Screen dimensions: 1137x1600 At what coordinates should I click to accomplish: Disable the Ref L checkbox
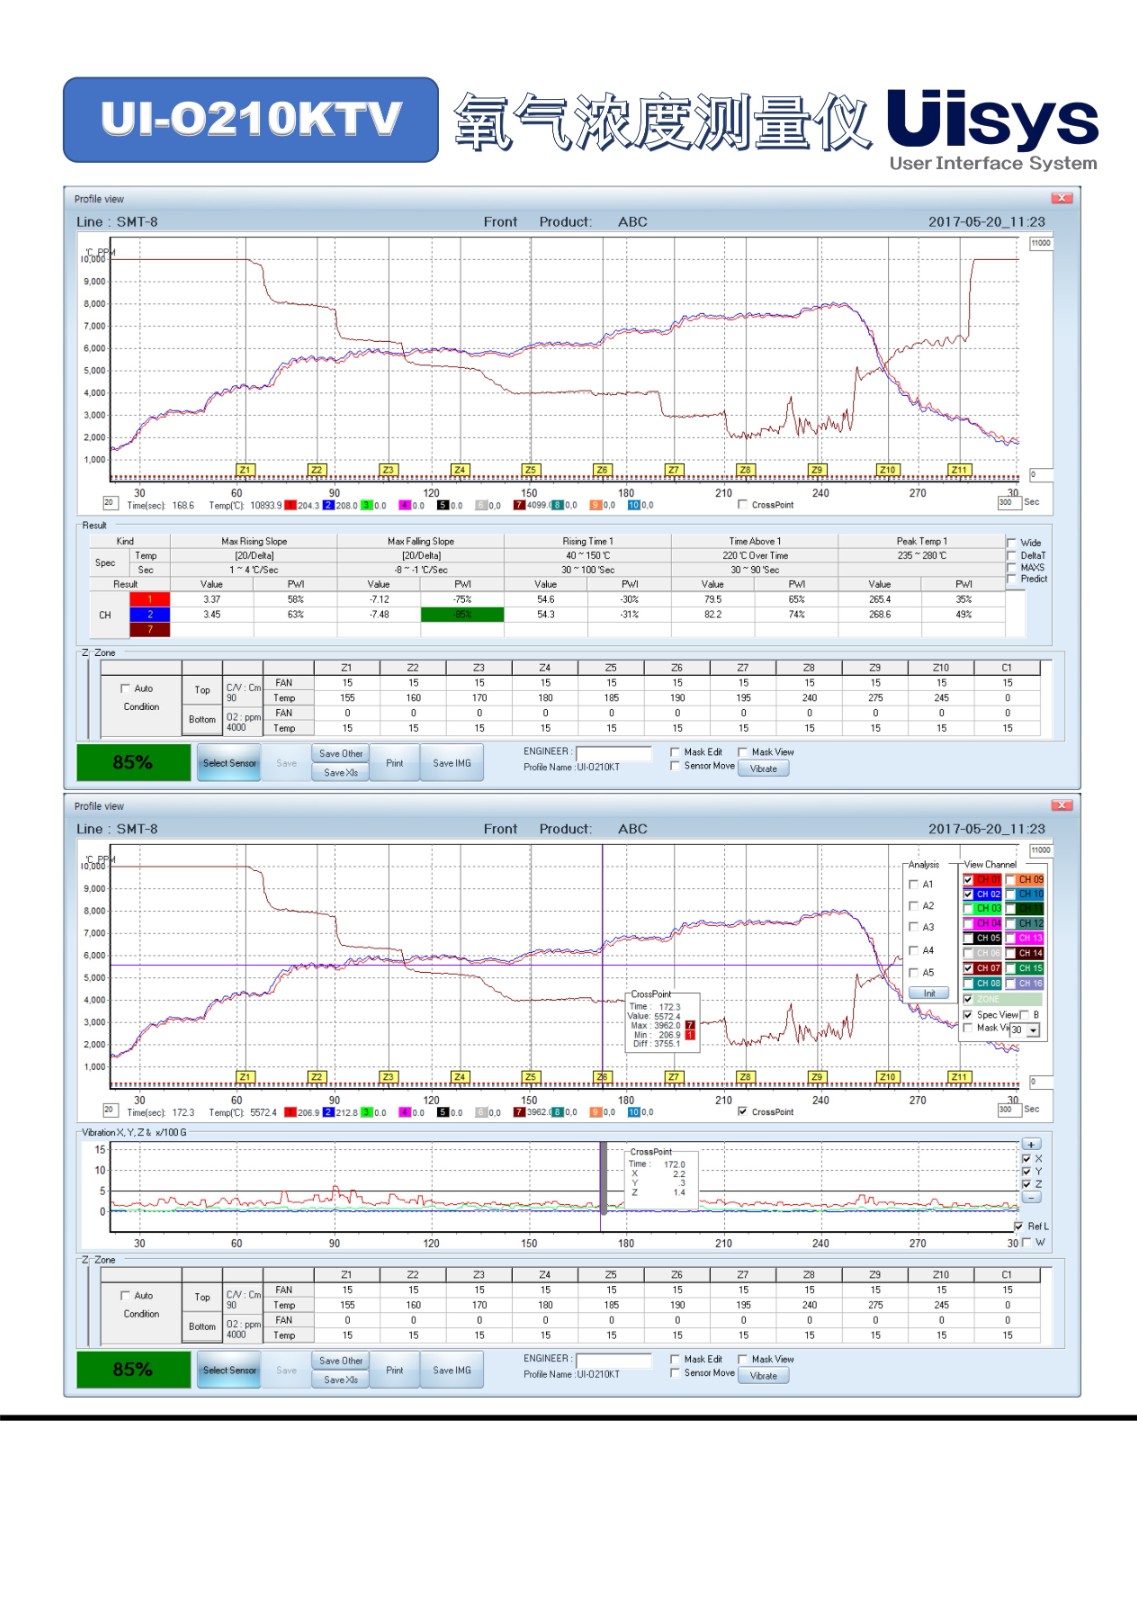coord(1019,1226)
